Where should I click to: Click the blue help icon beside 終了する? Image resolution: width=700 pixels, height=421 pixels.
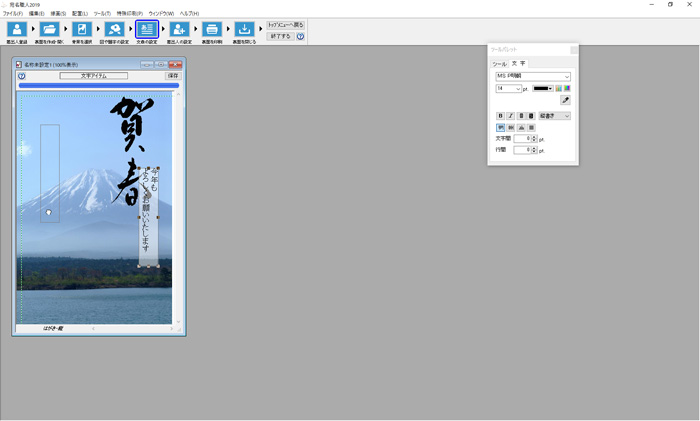click(x=300, y=36)
